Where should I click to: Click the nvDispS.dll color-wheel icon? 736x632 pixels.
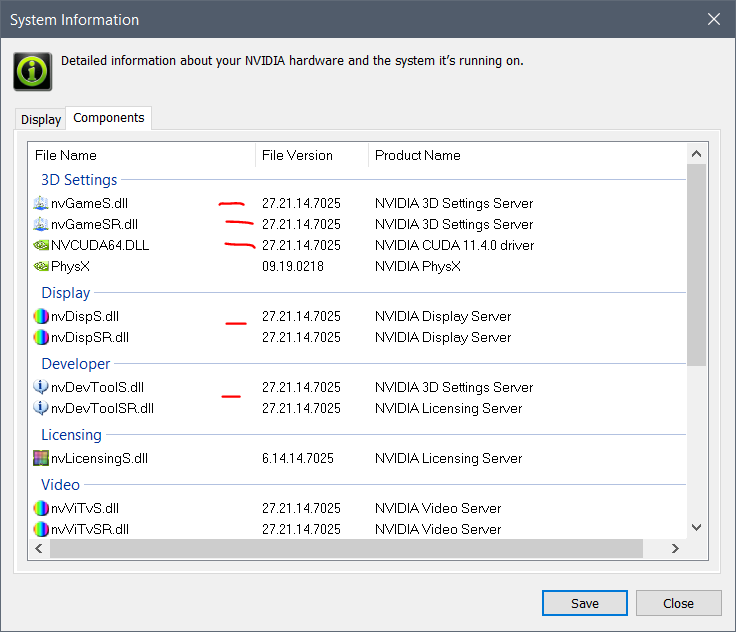click(41, 316)
